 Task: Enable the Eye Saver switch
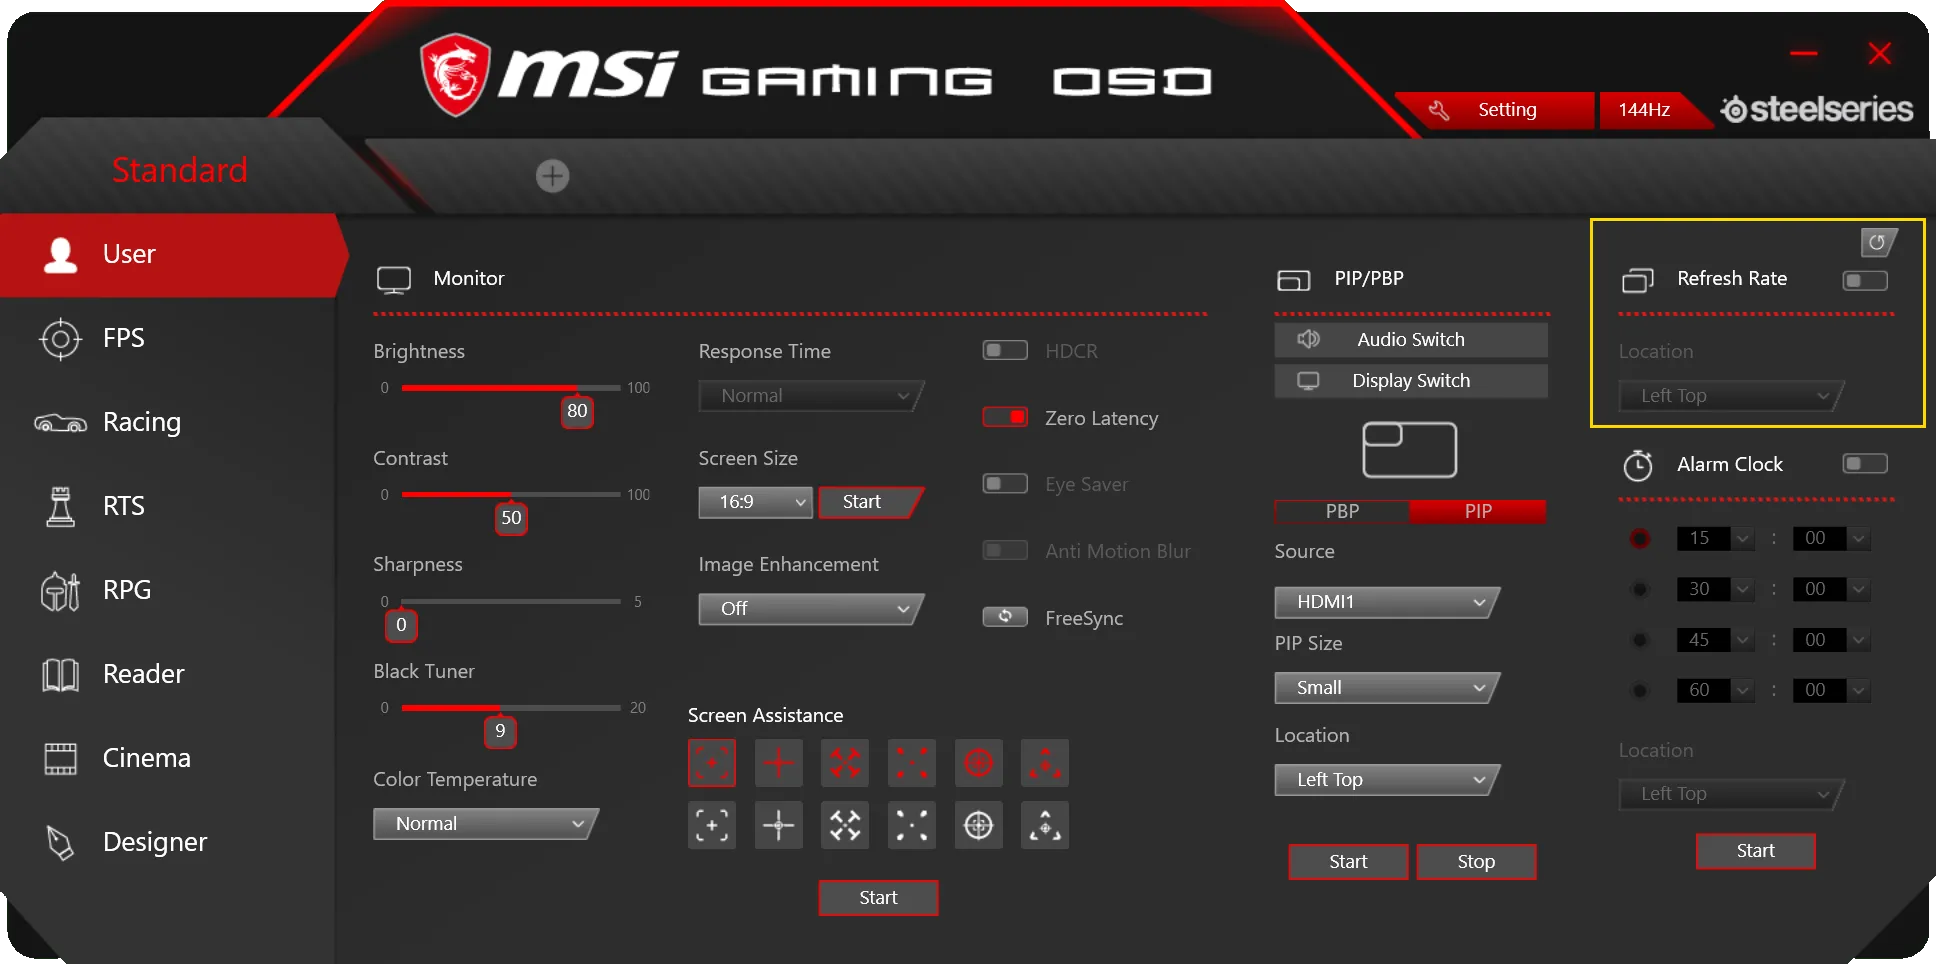(1005, 484)
